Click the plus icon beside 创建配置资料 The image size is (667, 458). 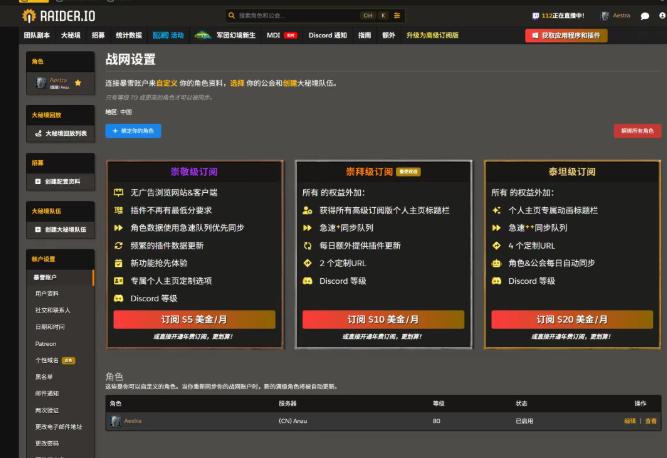tap(39, 181)
